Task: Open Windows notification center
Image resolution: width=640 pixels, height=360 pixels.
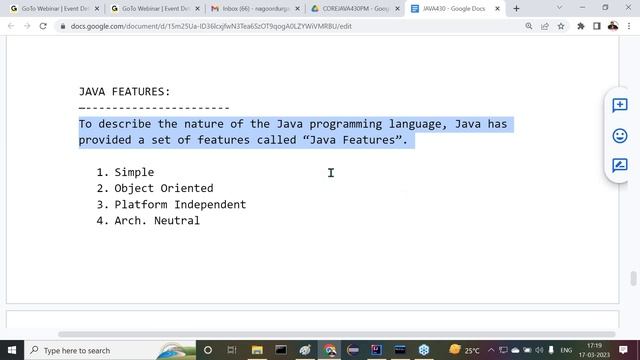Action: pos(623,350)
